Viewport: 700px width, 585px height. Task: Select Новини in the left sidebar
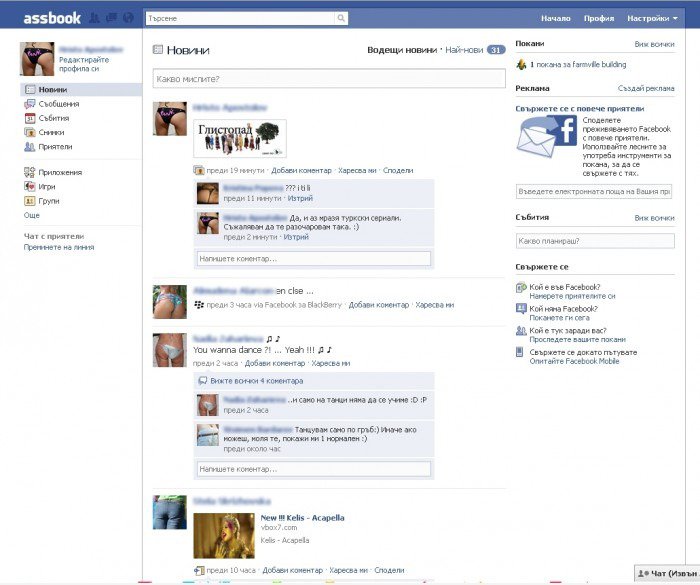[x=81, y=89]
